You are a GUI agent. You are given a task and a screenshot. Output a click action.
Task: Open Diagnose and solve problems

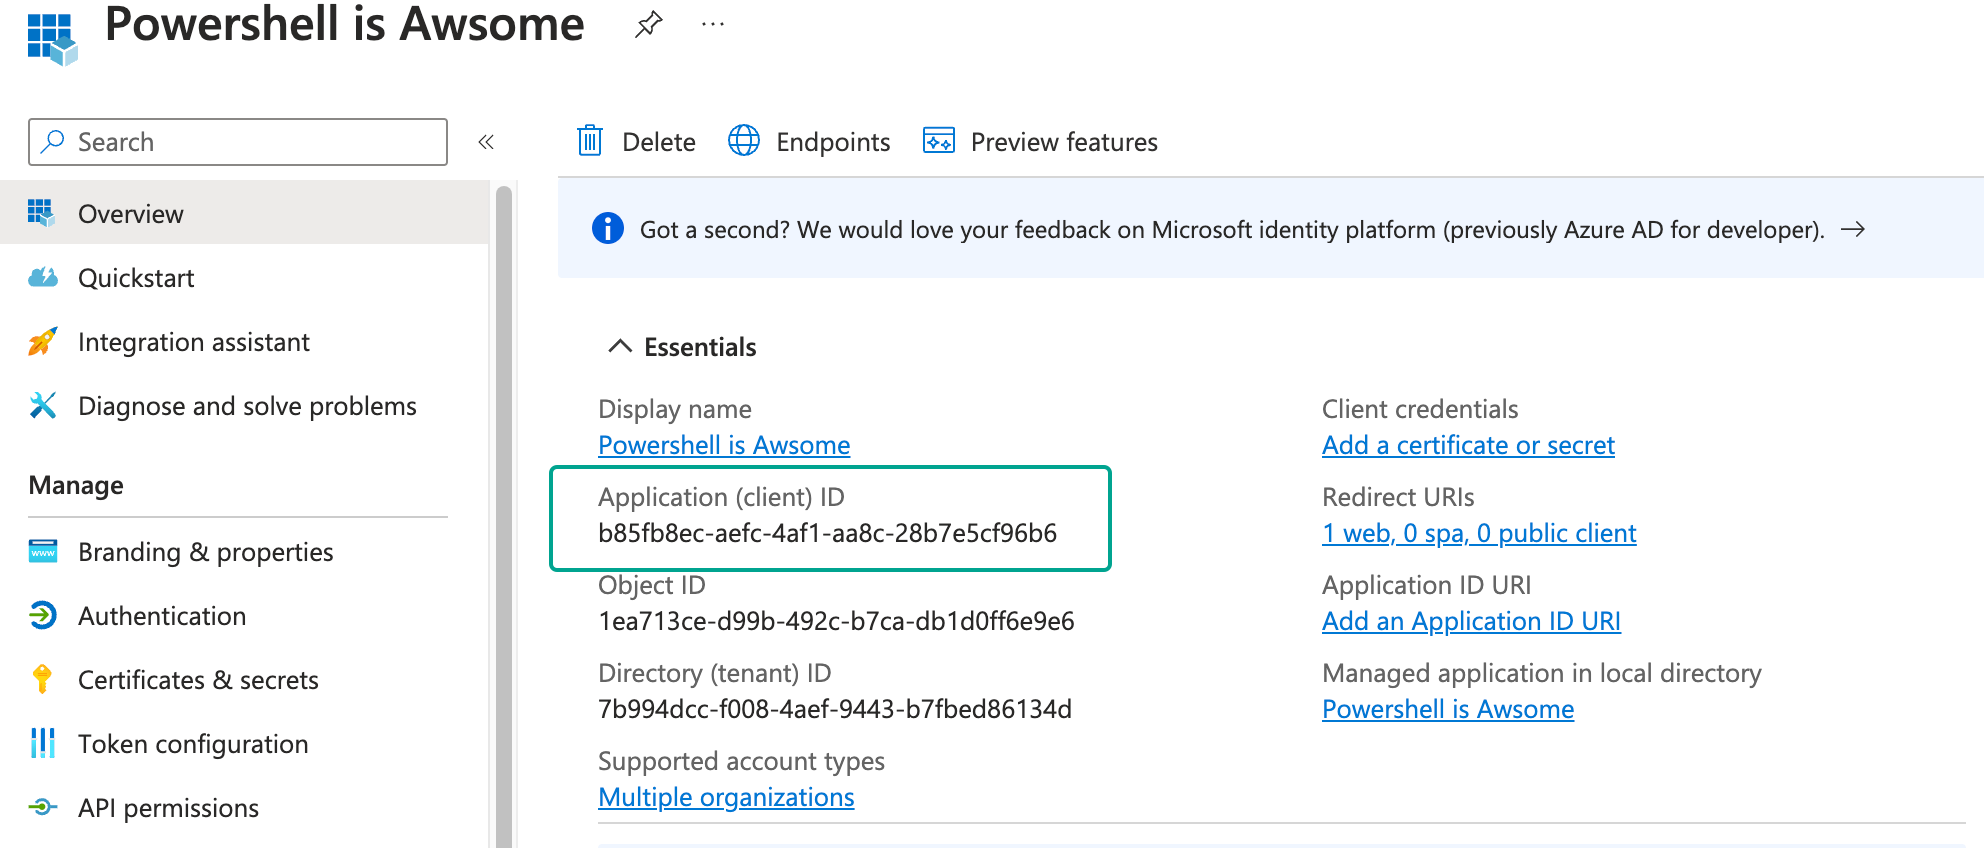click(247, 406)
